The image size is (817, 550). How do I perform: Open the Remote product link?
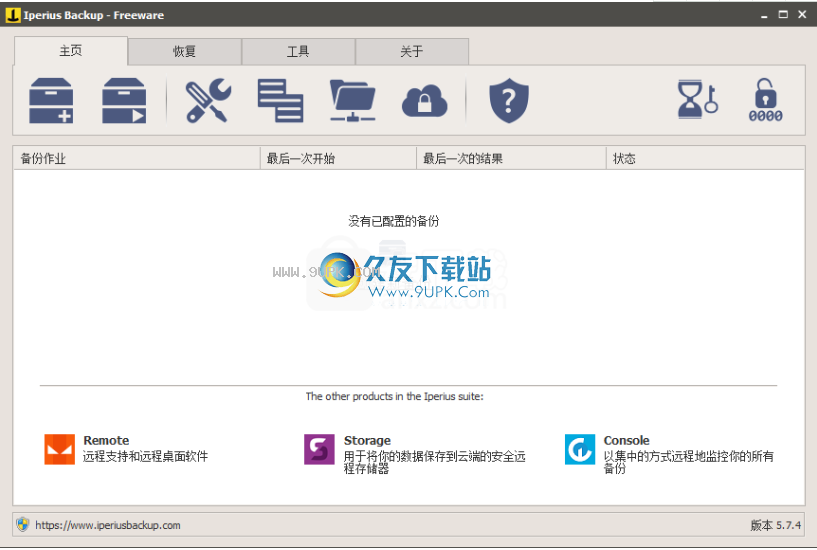pos(106,440)
